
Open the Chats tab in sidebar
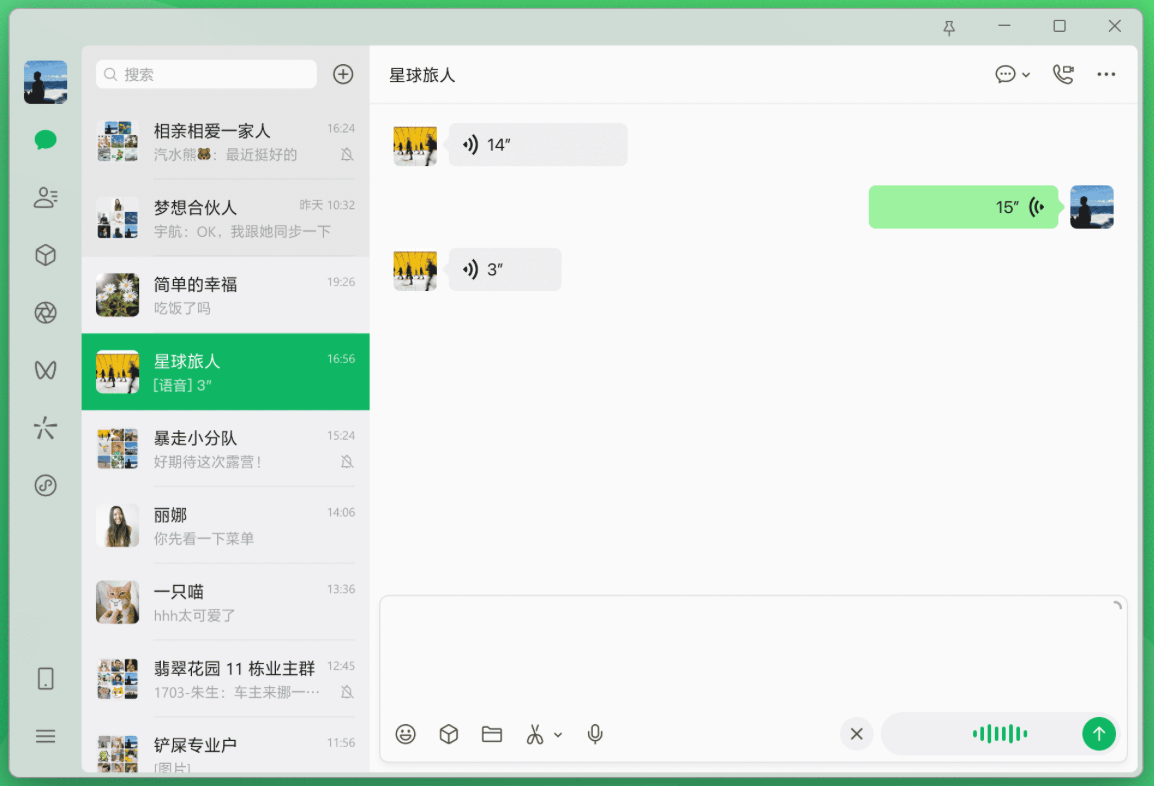[46, 140]
